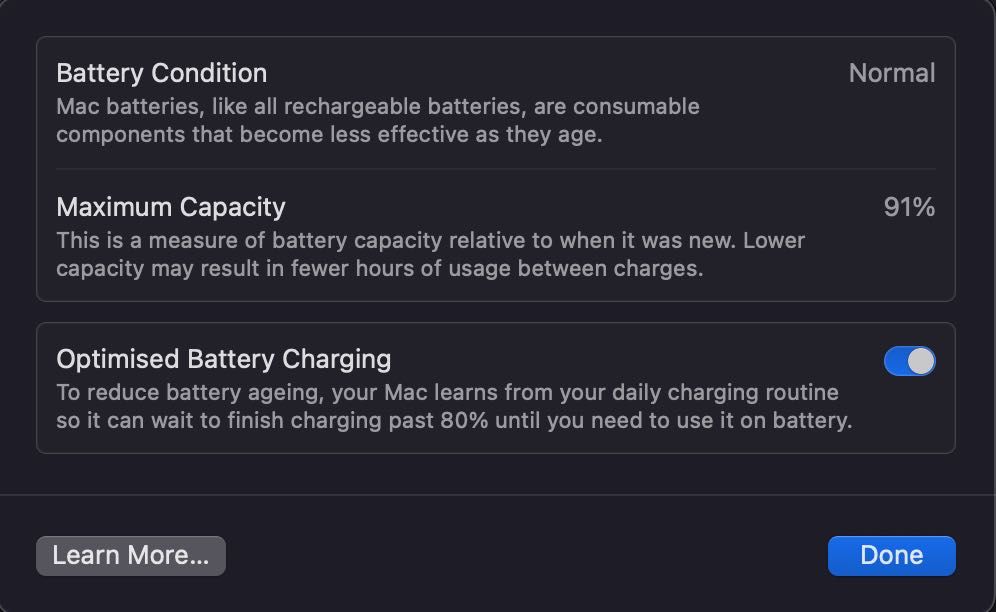996x612 pixels.
Task: Click the line "capacity may result in fewer hours"
Action: coord(380,269)
